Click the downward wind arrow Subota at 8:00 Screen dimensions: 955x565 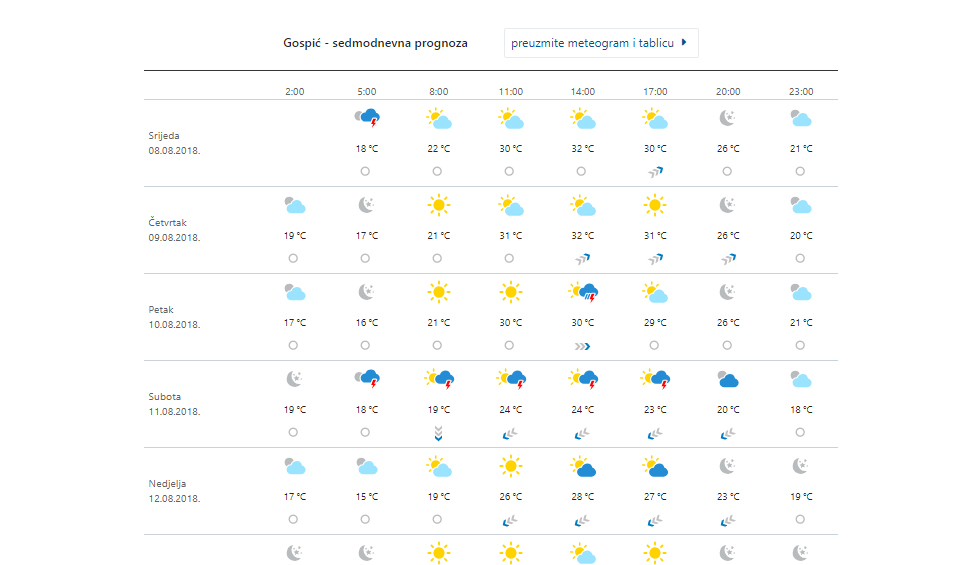tap(438, 433)
